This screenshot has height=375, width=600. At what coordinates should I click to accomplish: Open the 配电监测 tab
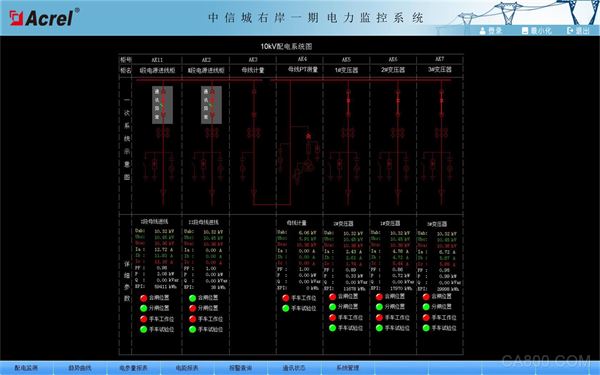26,368
